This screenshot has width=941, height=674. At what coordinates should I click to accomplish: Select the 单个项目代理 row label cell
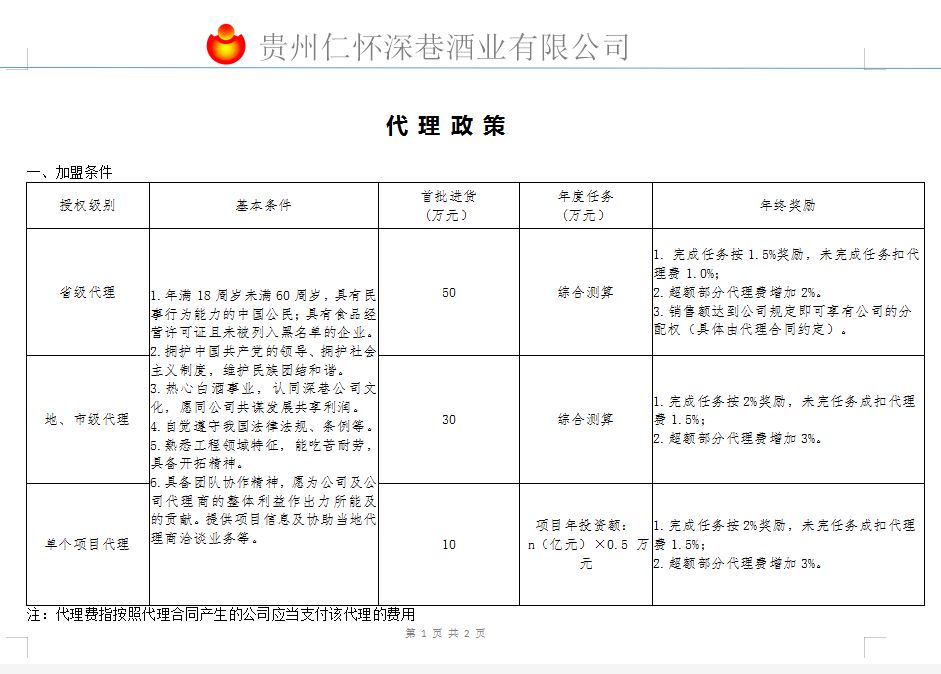pyautogui.click(x=87, y=544)
